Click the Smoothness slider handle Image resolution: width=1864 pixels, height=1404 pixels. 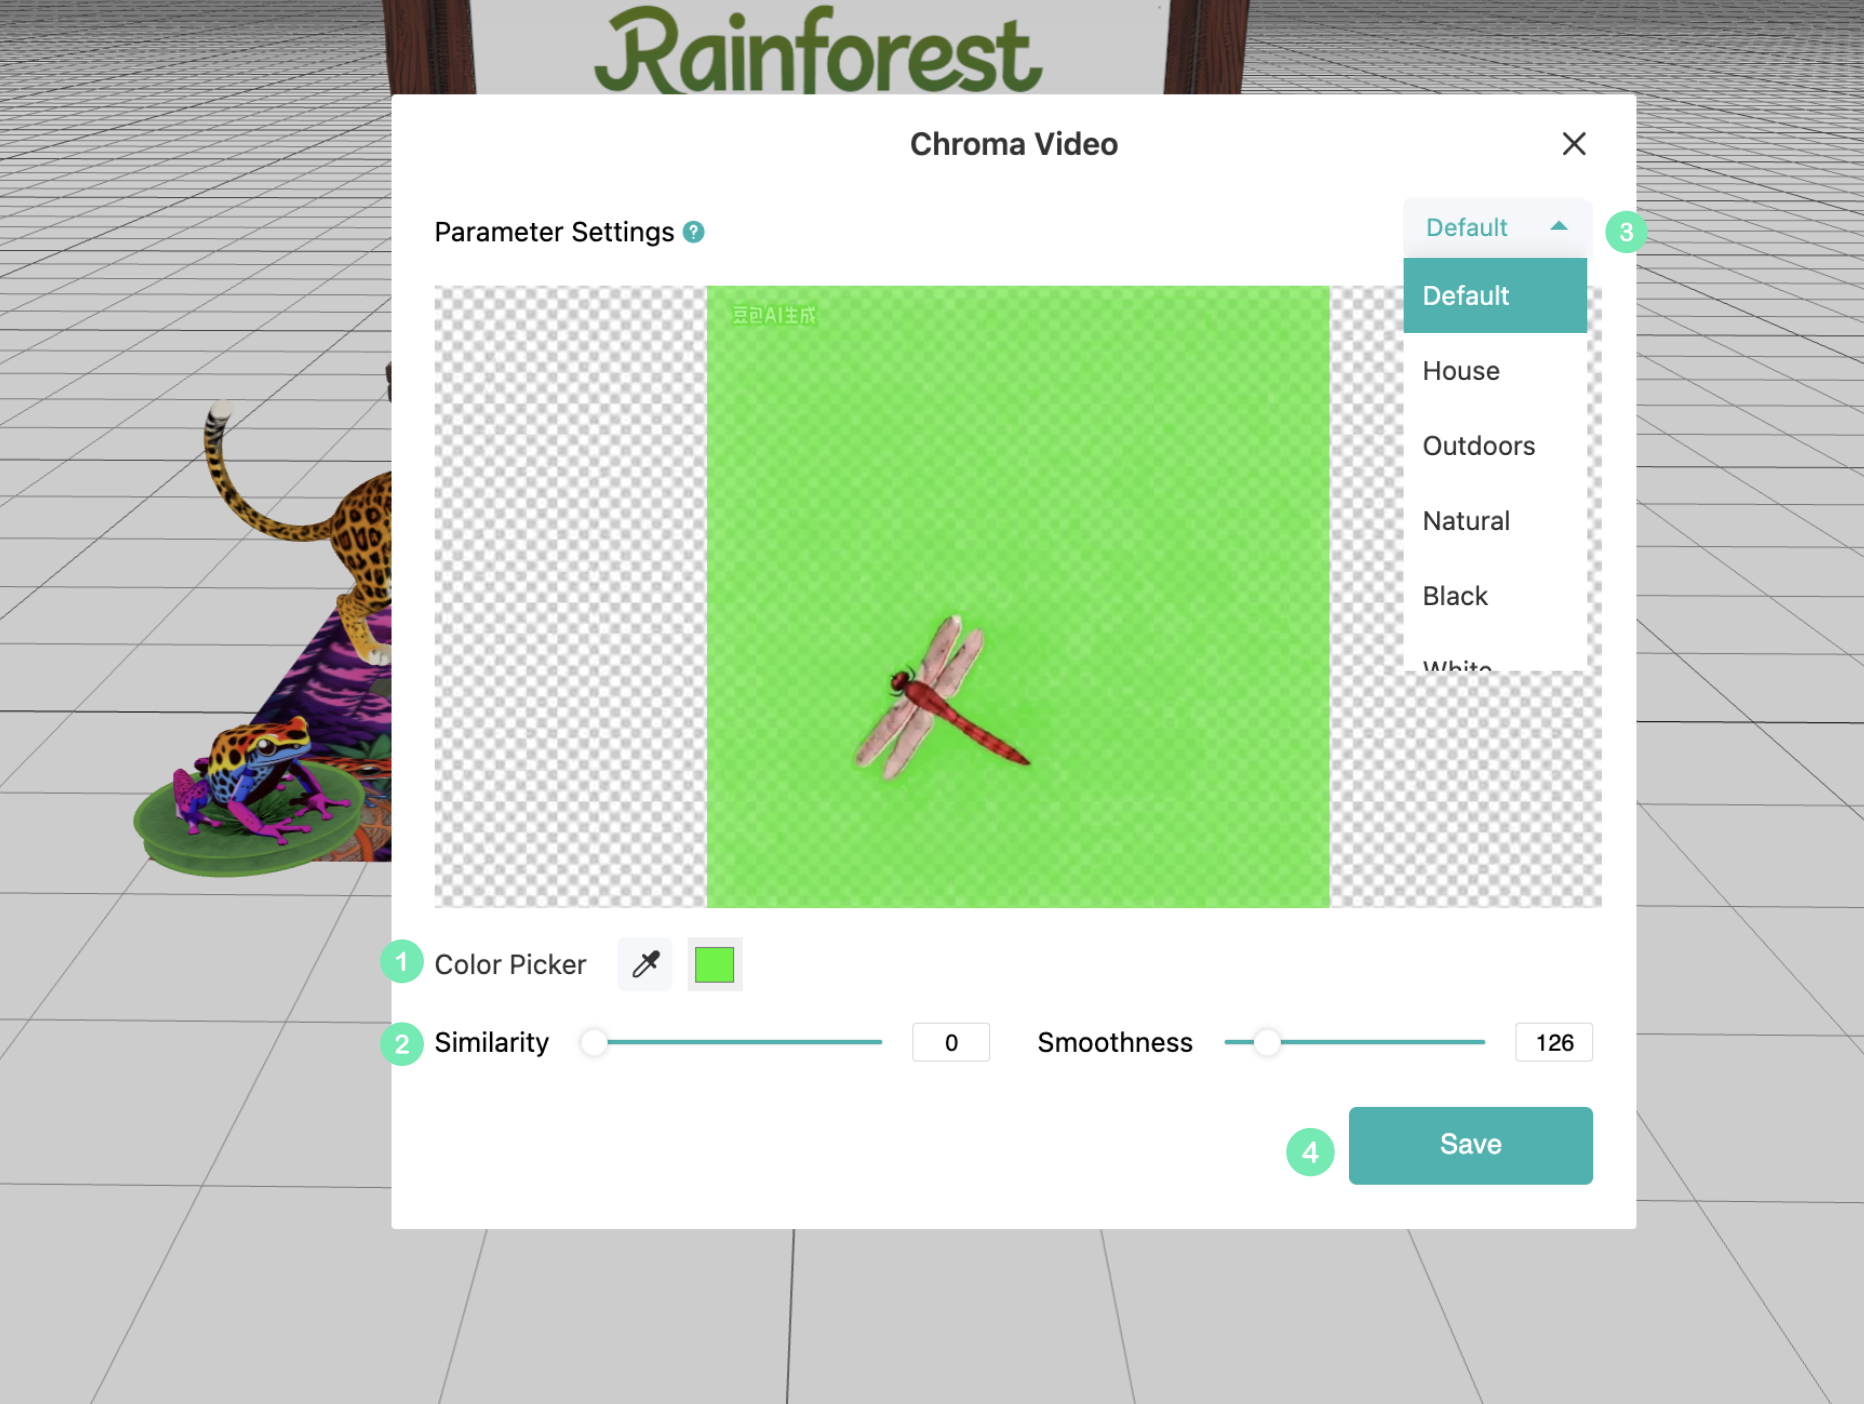pyautogui.click(x=1267, y=1042)
